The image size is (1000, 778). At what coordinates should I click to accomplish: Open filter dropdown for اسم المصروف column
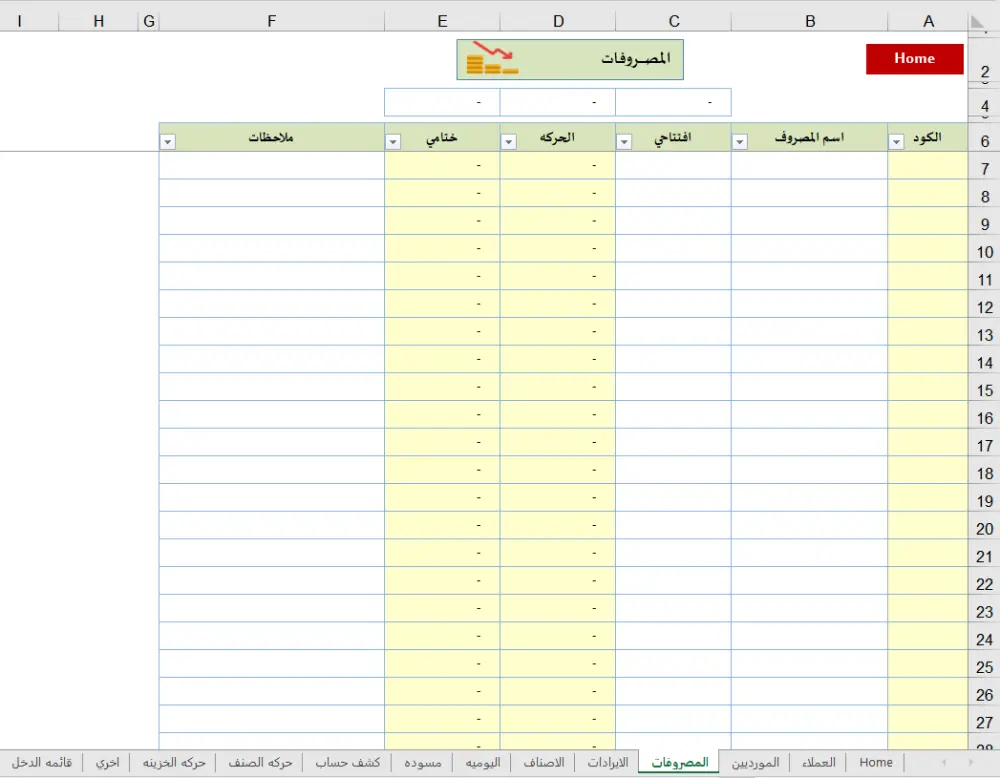pyautogui.click(x=739, y=142)
